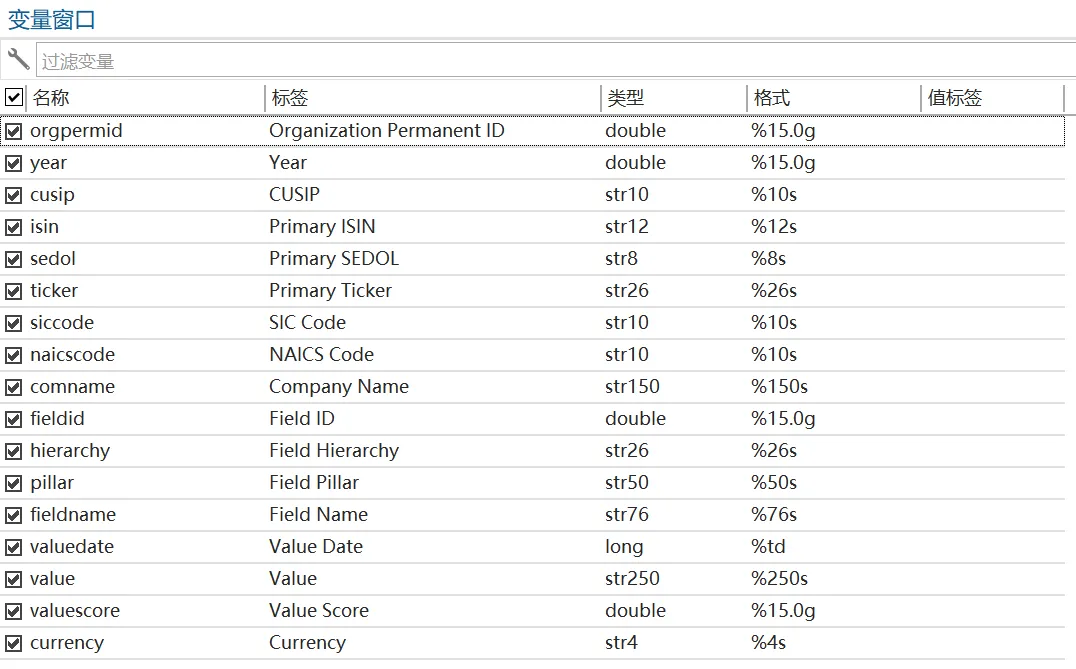The image size is (1076, 669).
Task: Select the fieldname variable row
Action: pos(73,515)
